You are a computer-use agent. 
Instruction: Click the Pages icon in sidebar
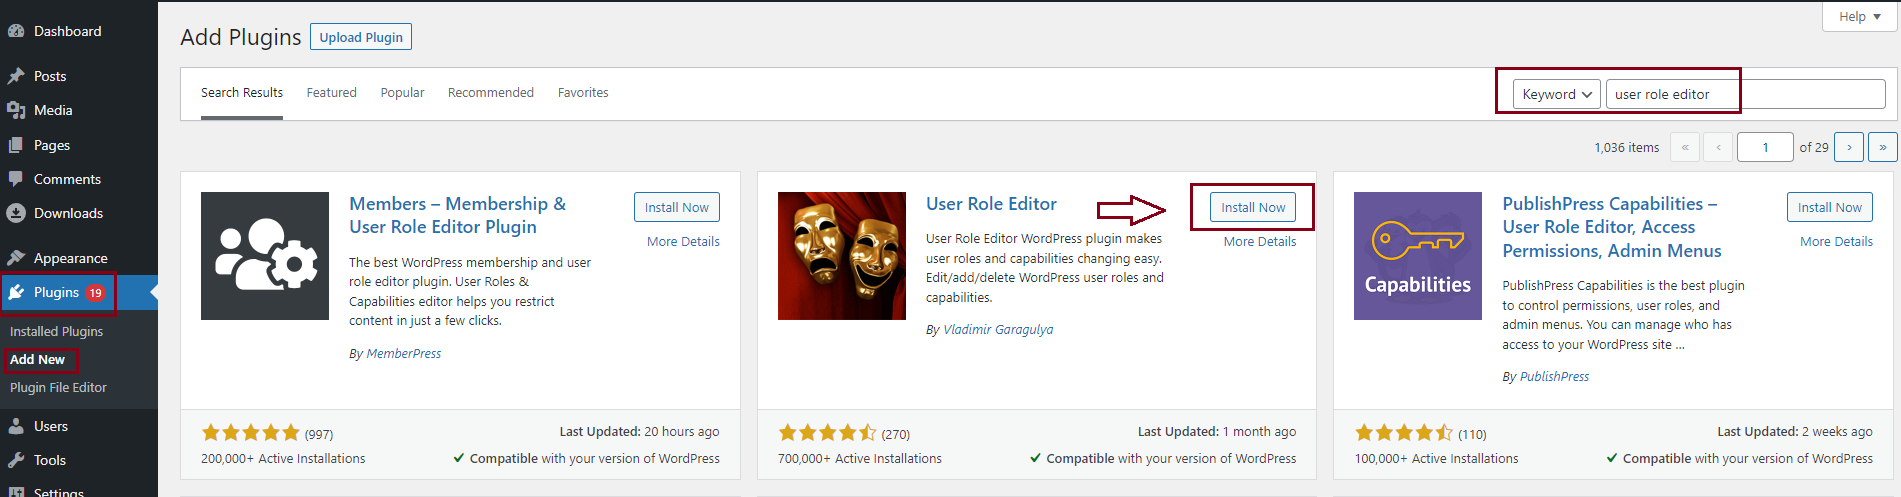pos(16,145)
